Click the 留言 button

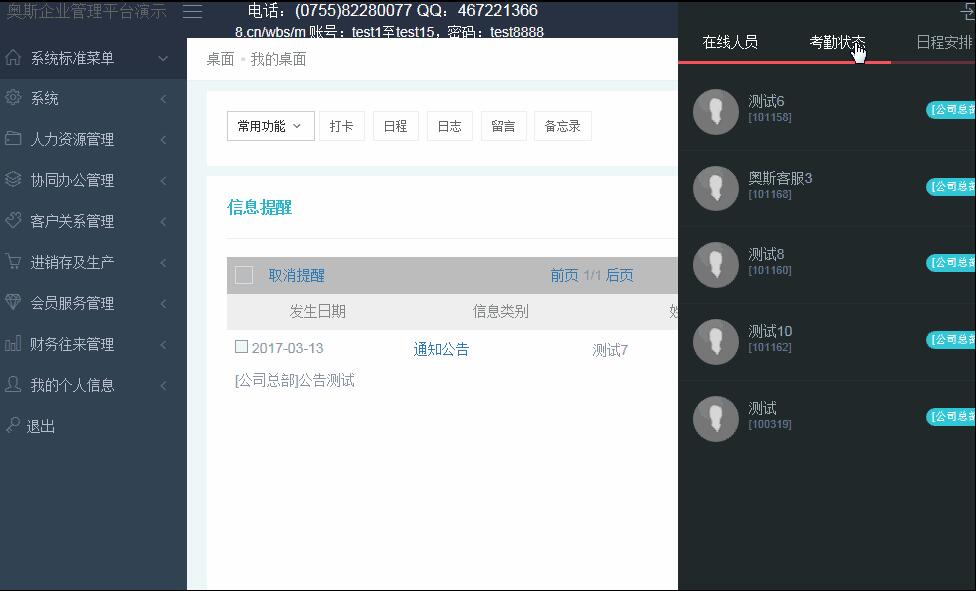tap(504, 126)
